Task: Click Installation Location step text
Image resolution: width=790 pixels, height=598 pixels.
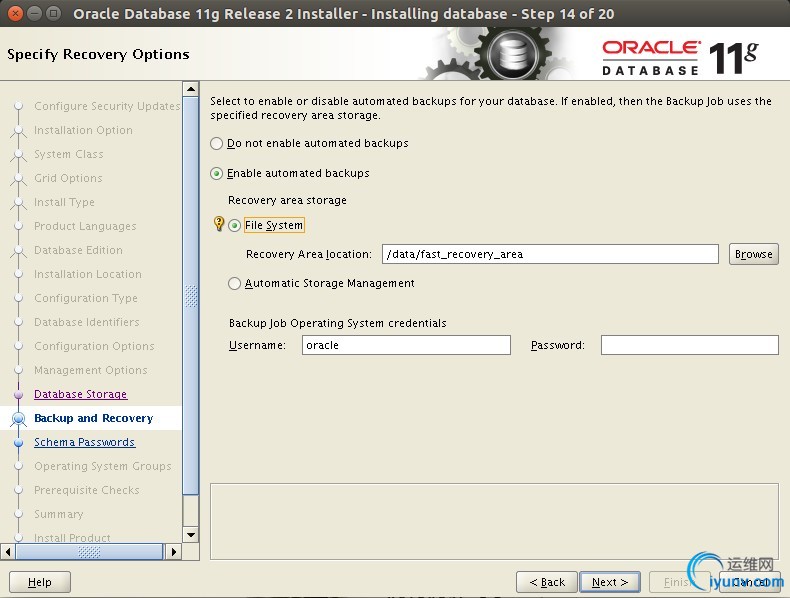Action: (88, 274)
